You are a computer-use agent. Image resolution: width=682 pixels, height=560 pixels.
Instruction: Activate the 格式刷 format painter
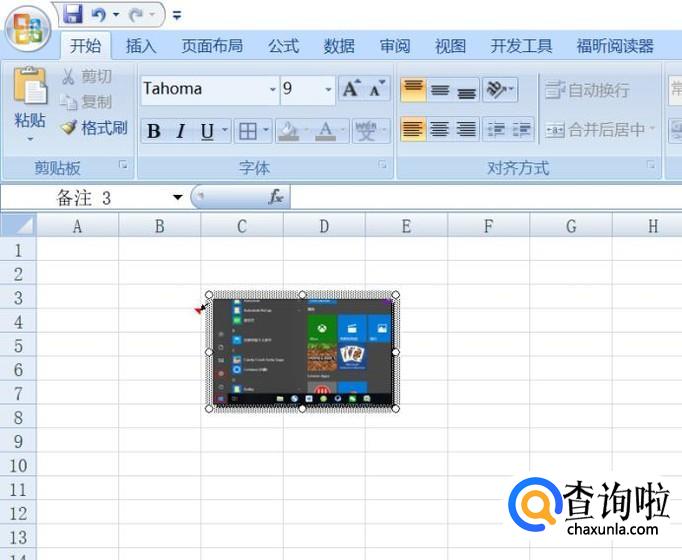pos(94,127)
